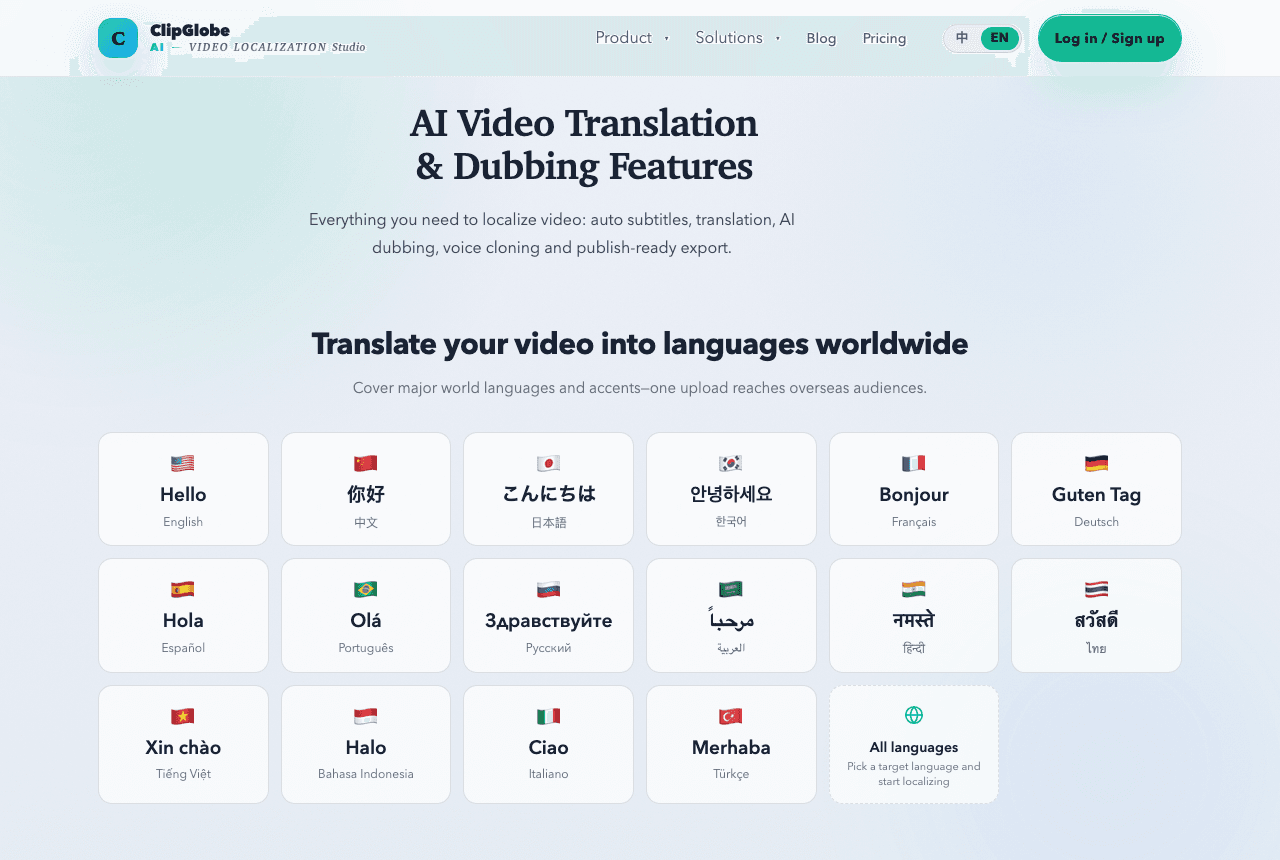Click the English label under Hello
1280x860 pixels.
(x=183, y=522)
